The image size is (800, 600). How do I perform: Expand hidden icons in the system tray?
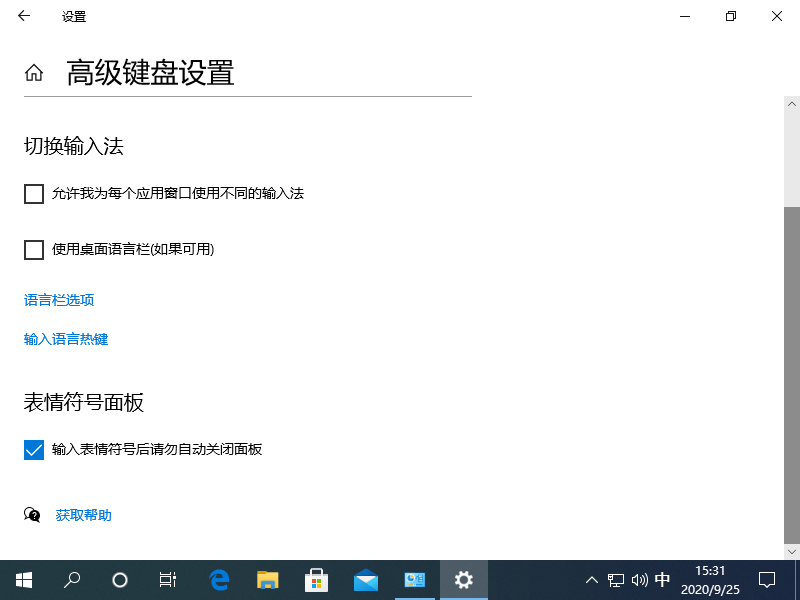tap(591, 580)
